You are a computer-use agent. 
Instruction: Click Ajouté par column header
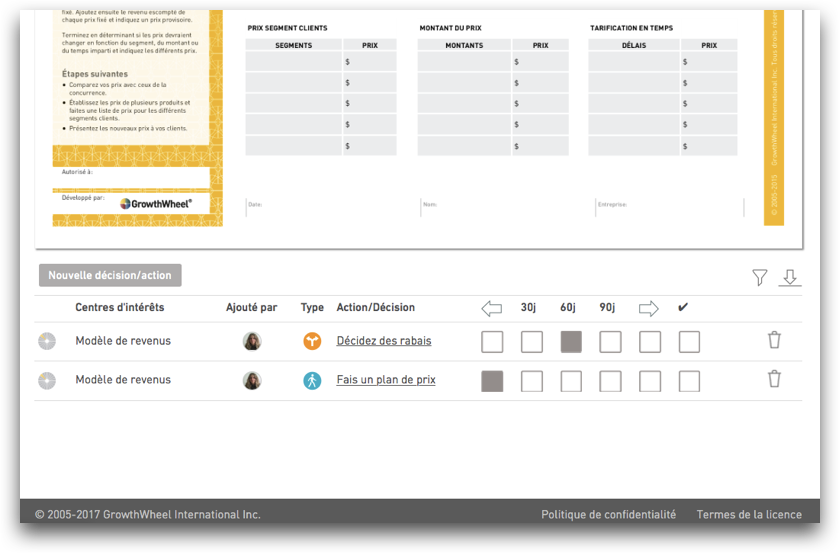coord(251,307)
